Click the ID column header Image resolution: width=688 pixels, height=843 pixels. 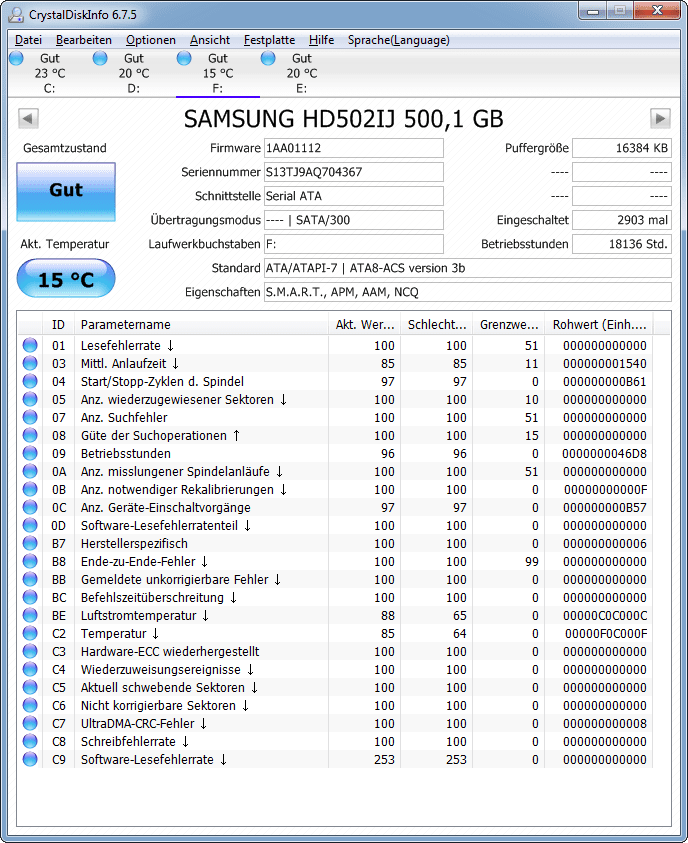tap(58, 325)
